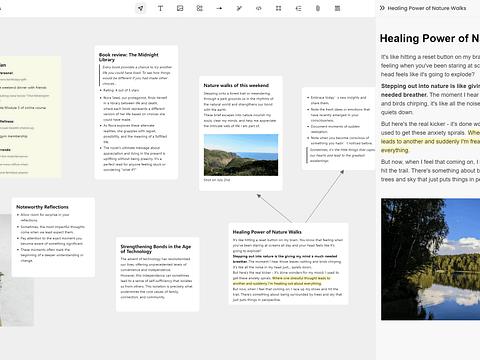Click highlighted yellow text in side panel
Image resolution: width=480 pixels, height=360 pixels.
tap(430, 141)
